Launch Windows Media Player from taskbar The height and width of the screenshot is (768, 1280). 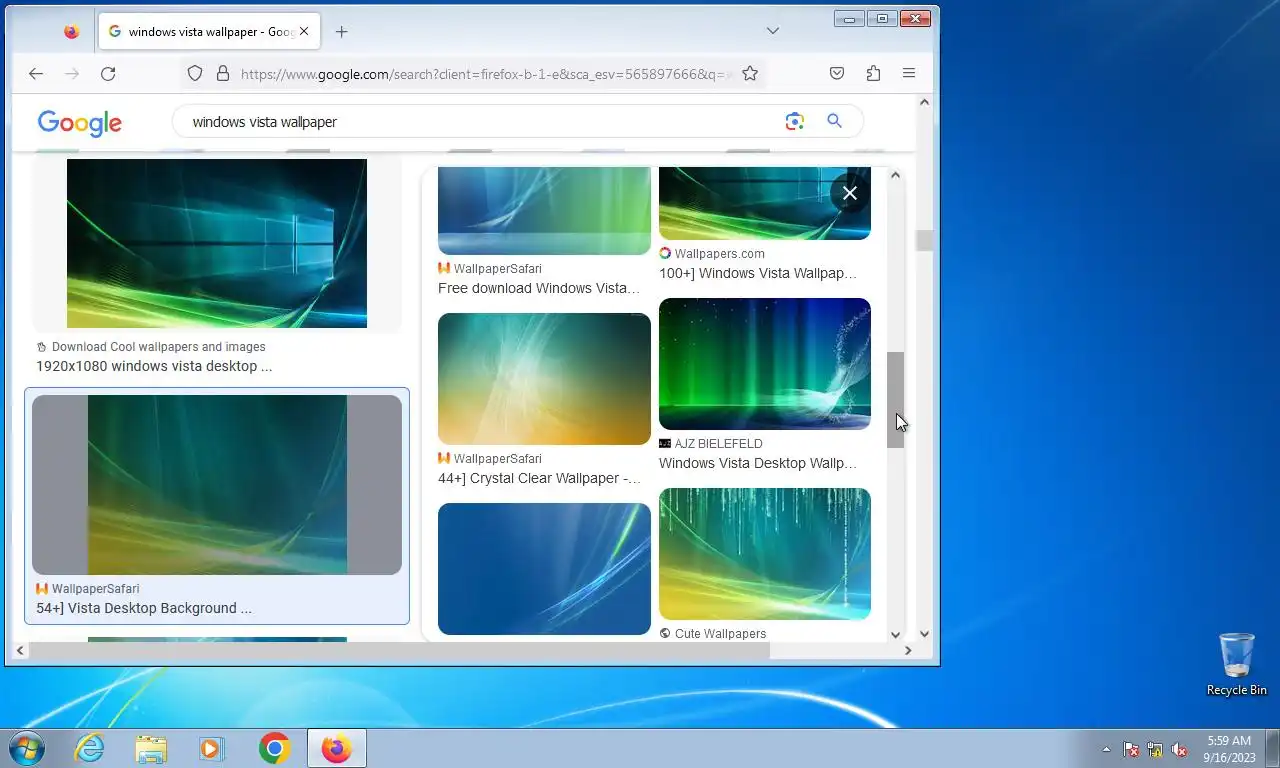(x=212, y=748)
